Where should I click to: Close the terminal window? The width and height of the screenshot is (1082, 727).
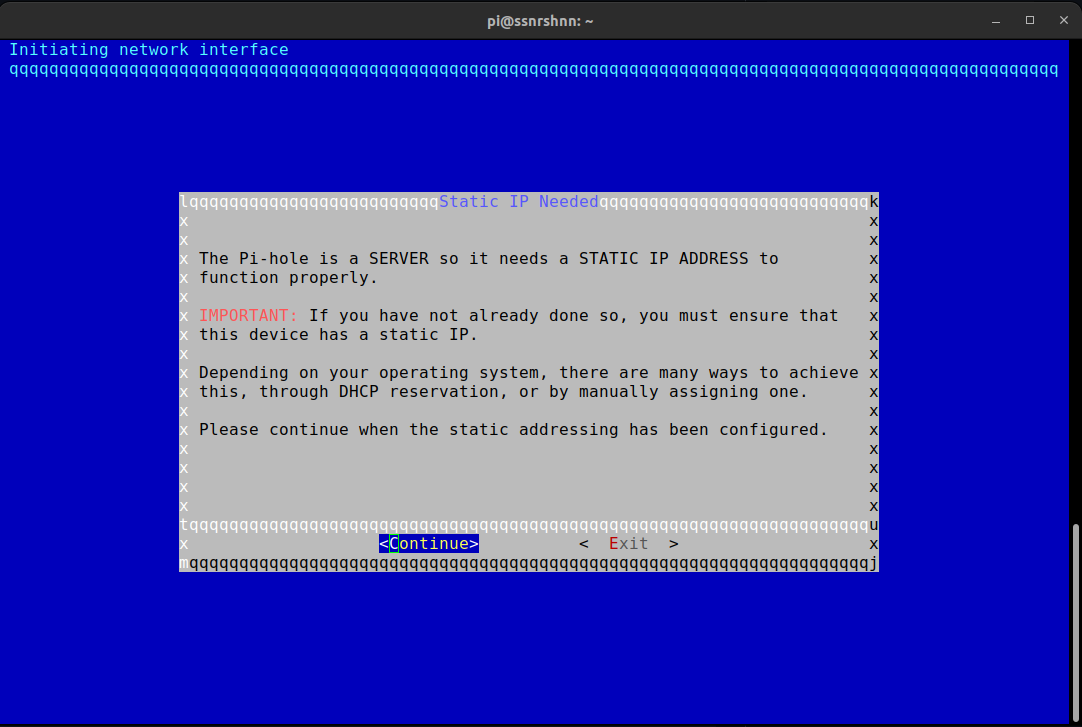[x=1060, y=20]
